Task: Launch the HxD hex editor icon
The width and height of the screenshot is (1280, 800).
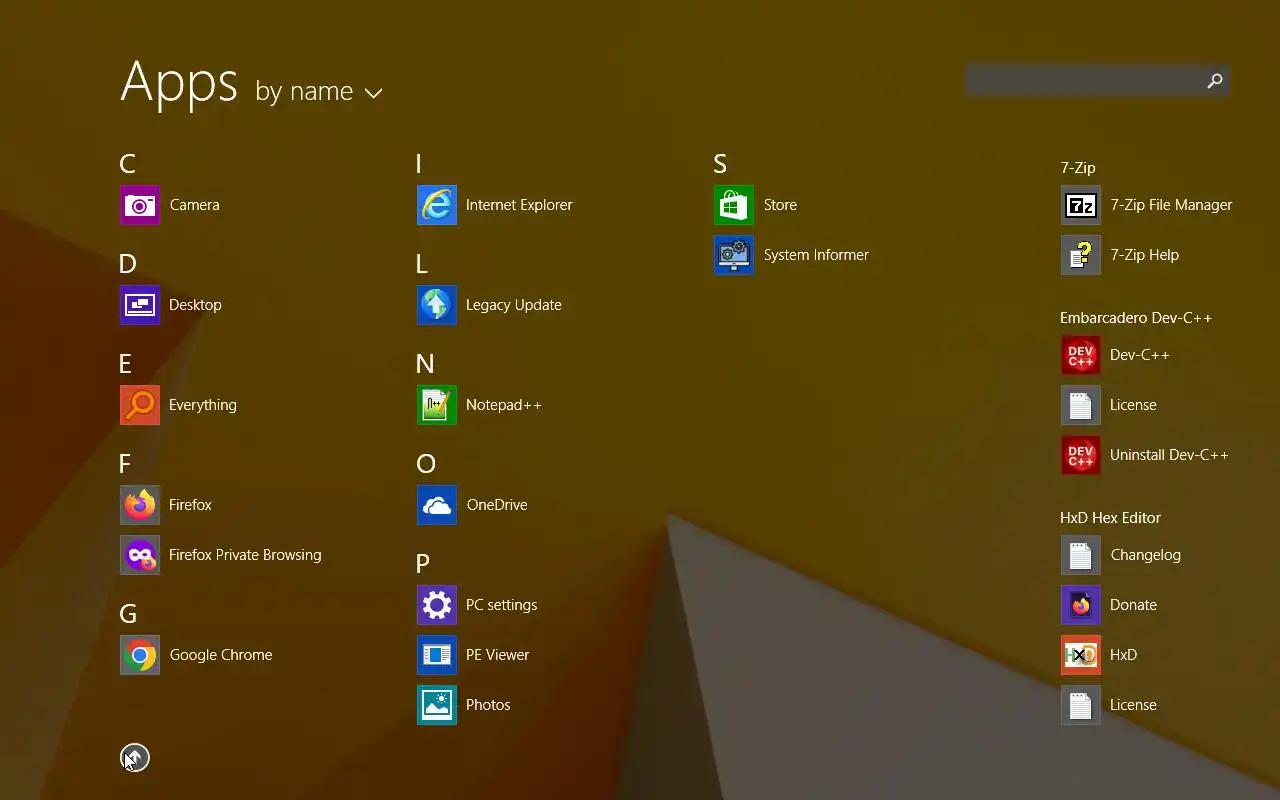Action: tap(1081, 655)
